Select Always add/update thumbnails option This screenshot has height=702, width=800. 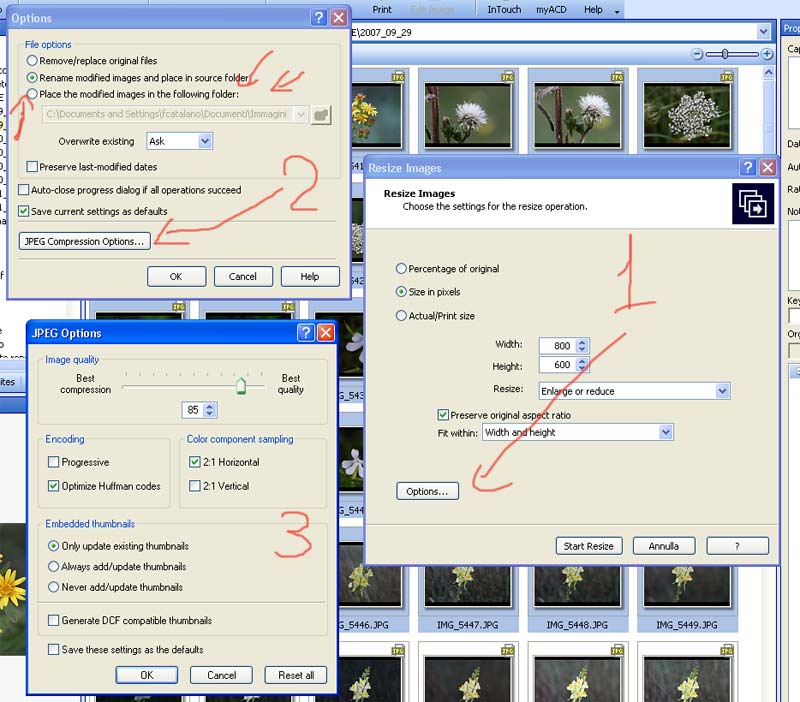[x=53, y=566]
